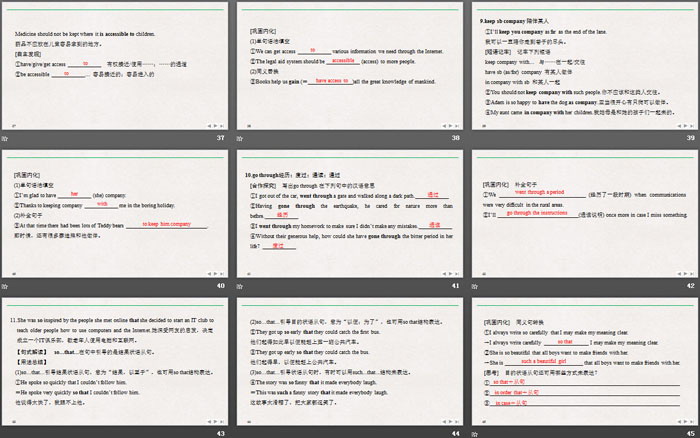Click the animation star icon under slide 44
This screenshot has height=438, width=700.
[x=239, y=434]
